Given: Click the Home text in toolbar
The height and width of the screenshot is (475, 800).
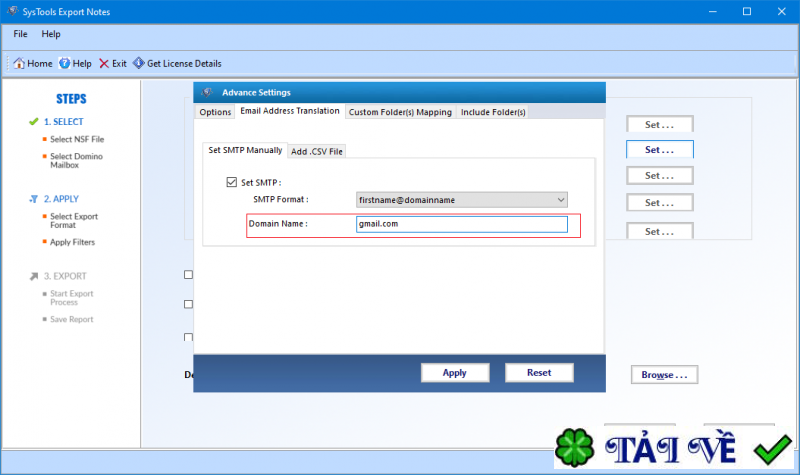Looking at the screenshot, I should click(40, 63).
